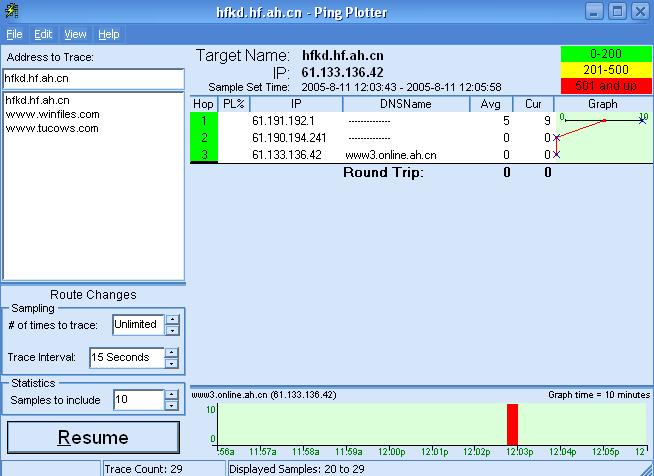Screen dimensions: 654x476
Task: Select www.tucows.com from address list
Action: click(x=52, y=128)
